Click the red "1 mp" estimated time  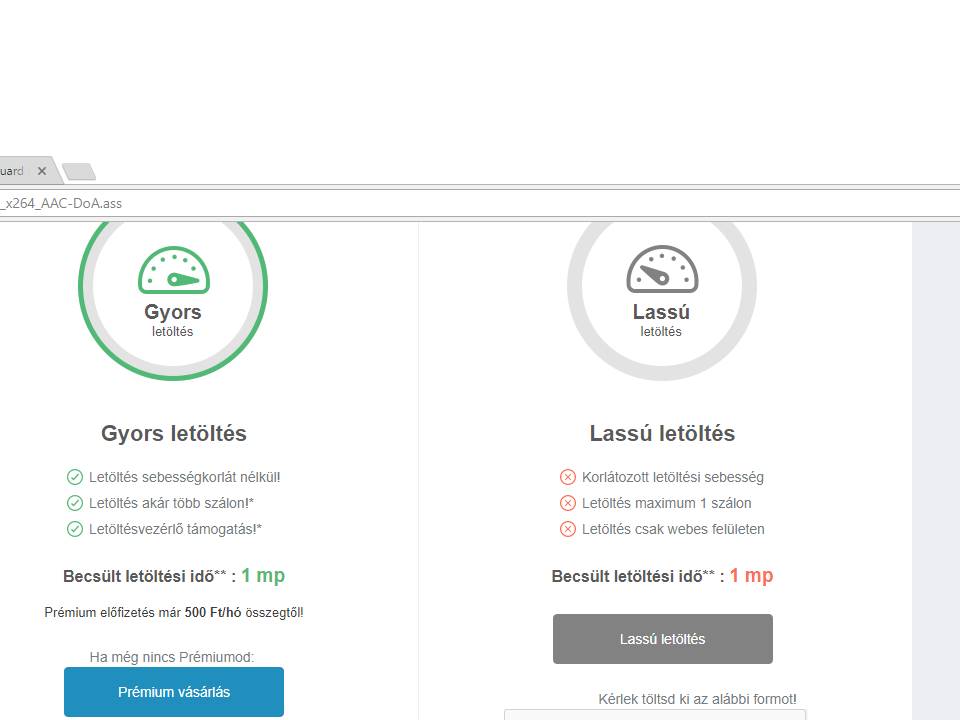pos(751,576)
